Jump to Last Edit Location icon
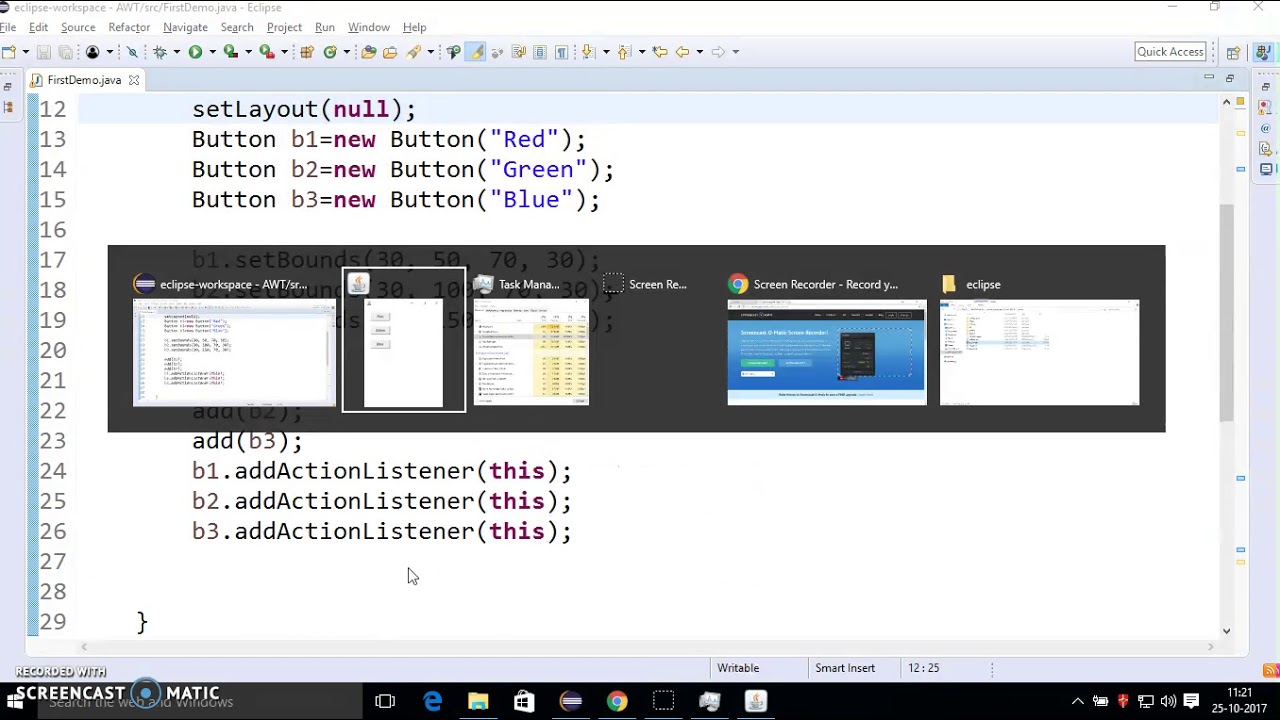This screenshot has height=720, width=1280. (660, 52)
